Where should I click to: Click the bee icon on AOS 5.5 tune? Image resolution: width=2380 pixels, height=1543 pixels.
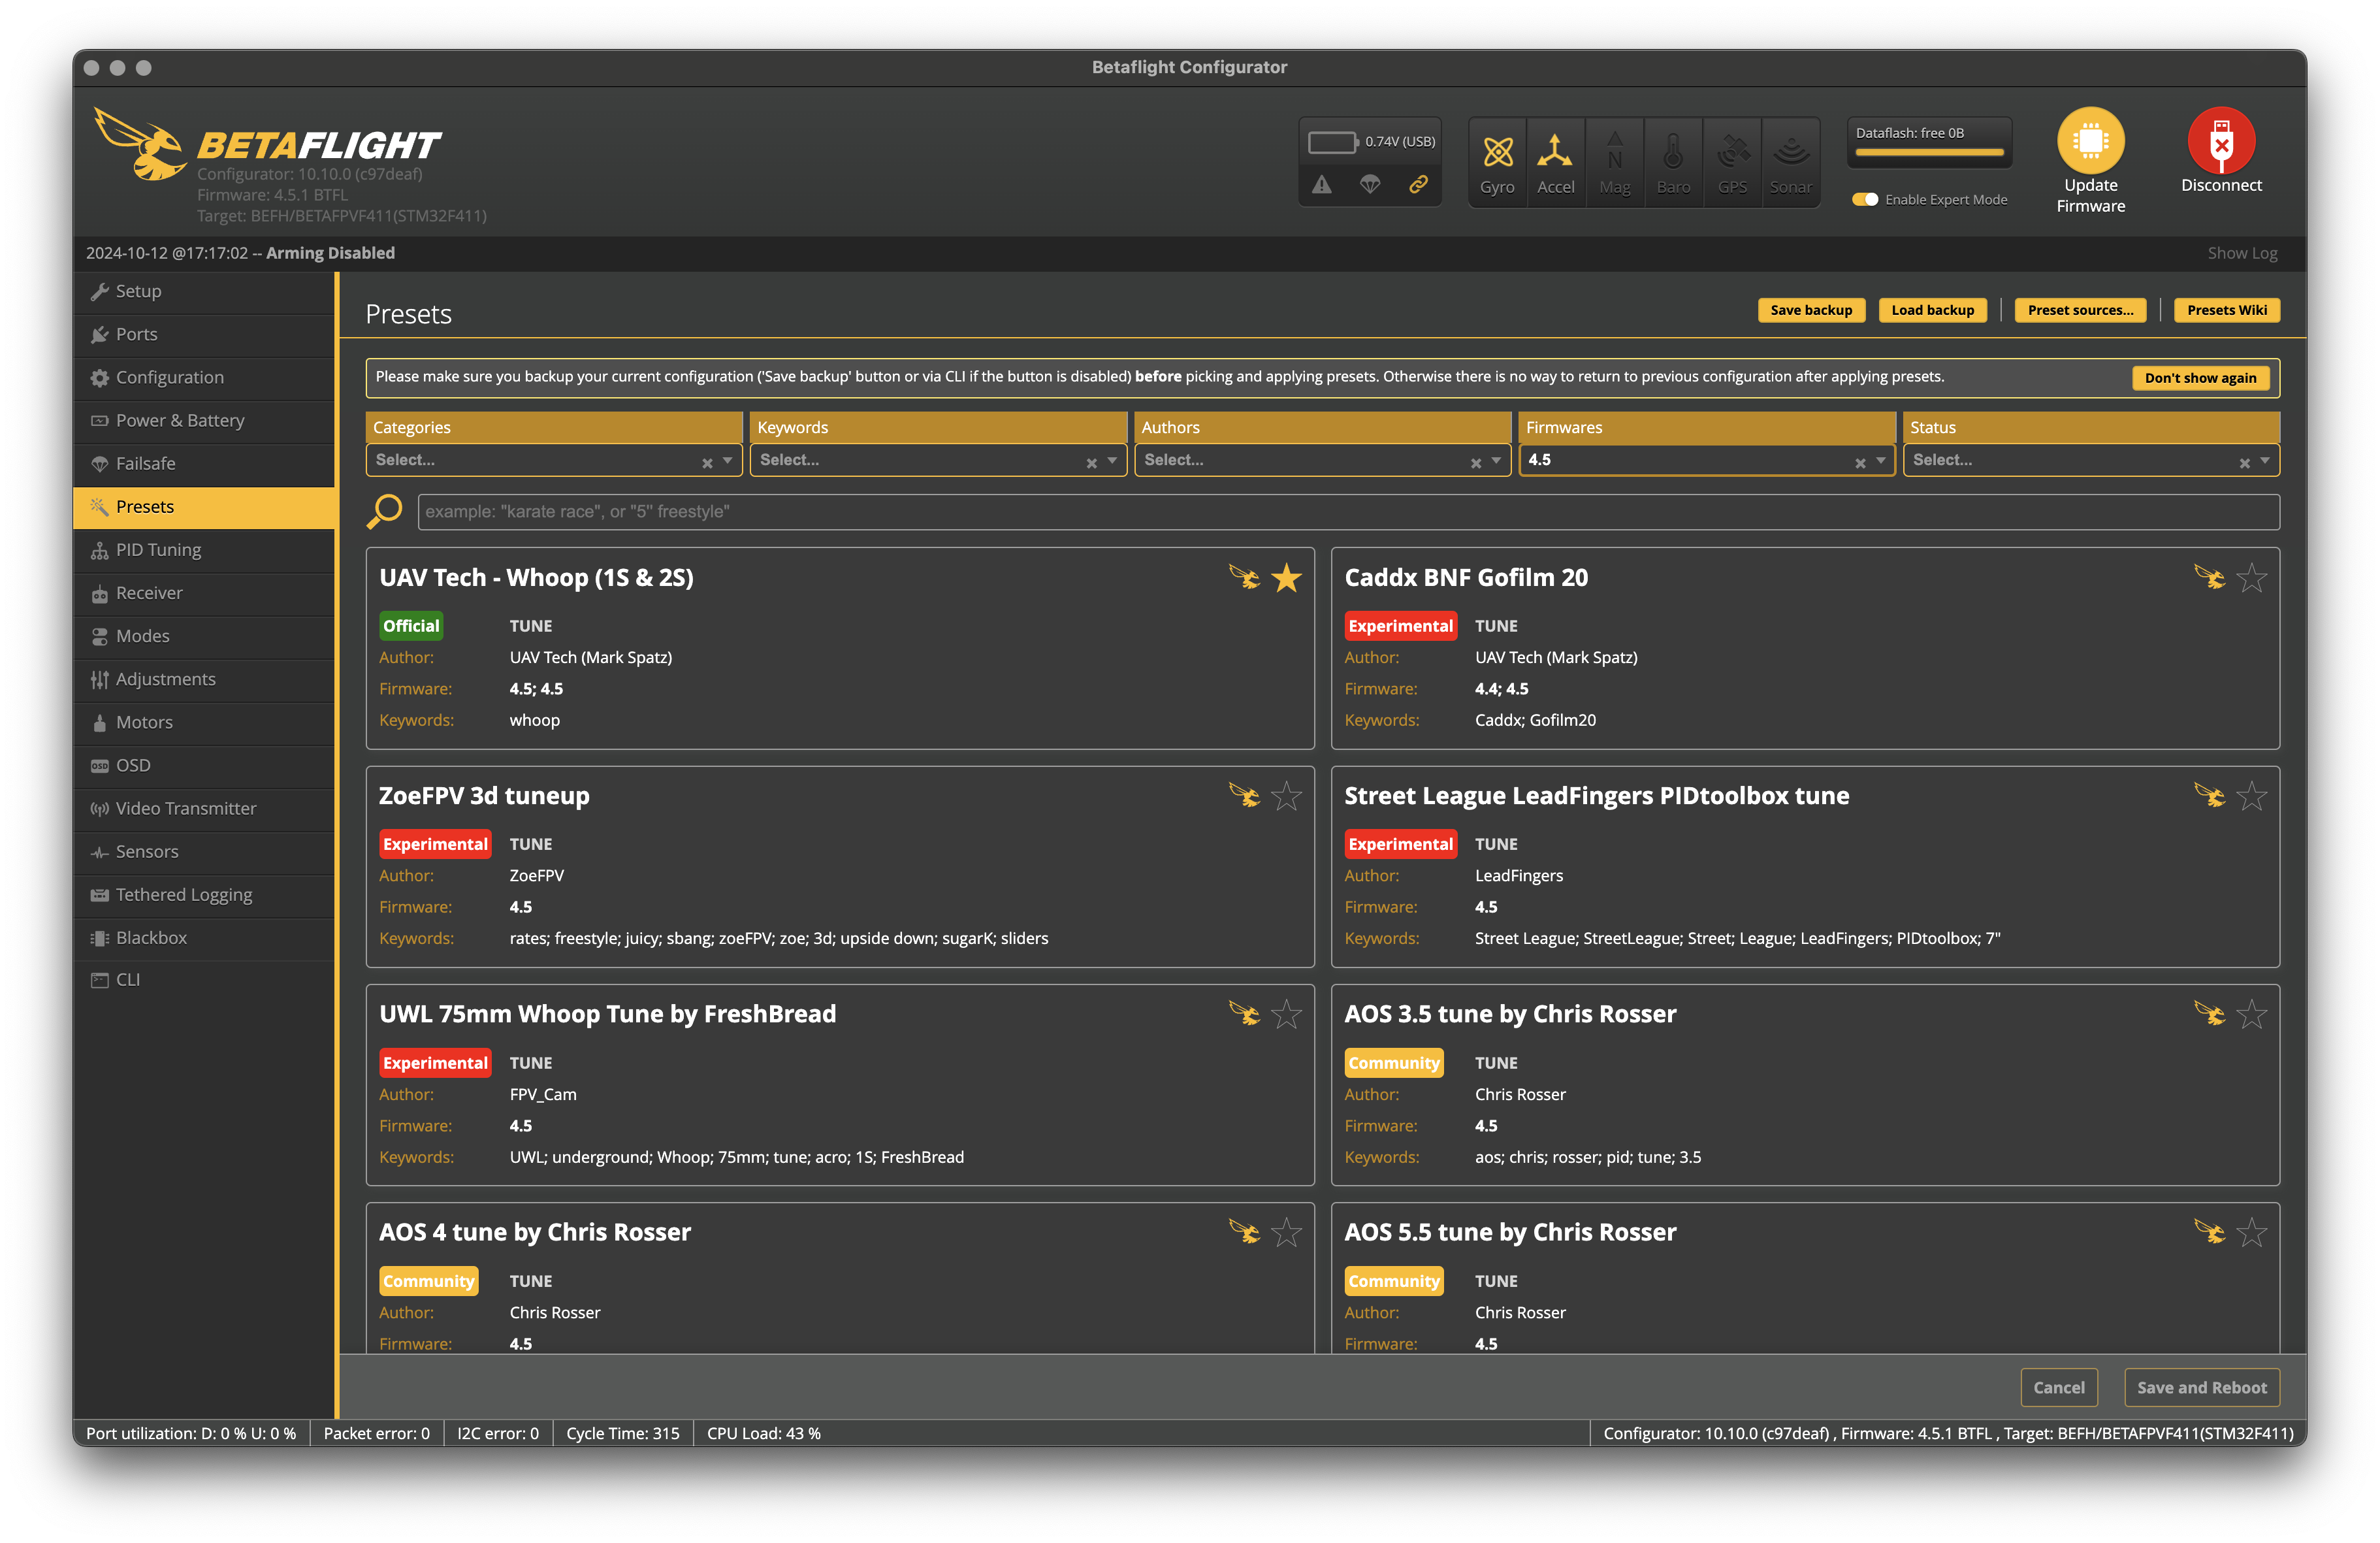pos(2209,1231)
